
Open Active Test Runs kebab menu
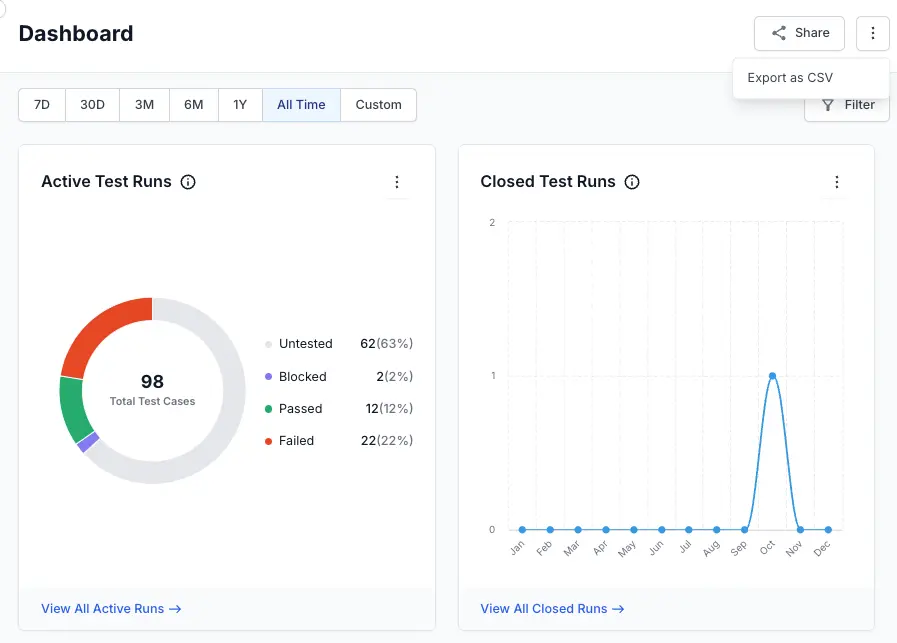point(397,182)
